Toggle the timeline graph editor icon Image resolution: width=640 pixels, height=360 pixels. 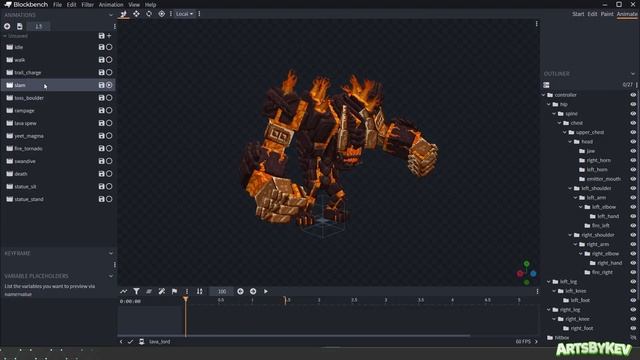tap(123, 291)
